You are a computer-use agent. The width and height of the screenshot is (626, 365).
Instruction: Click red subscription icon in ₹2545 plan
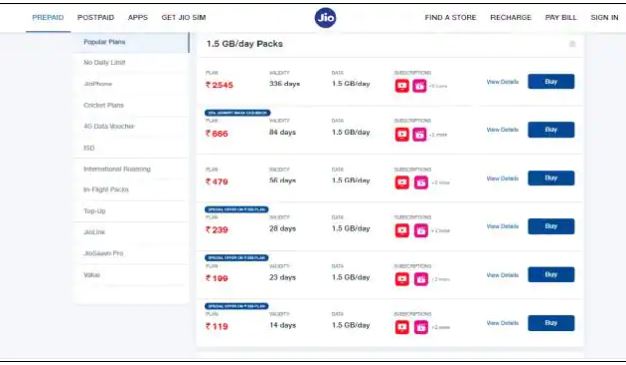point(402,86)
